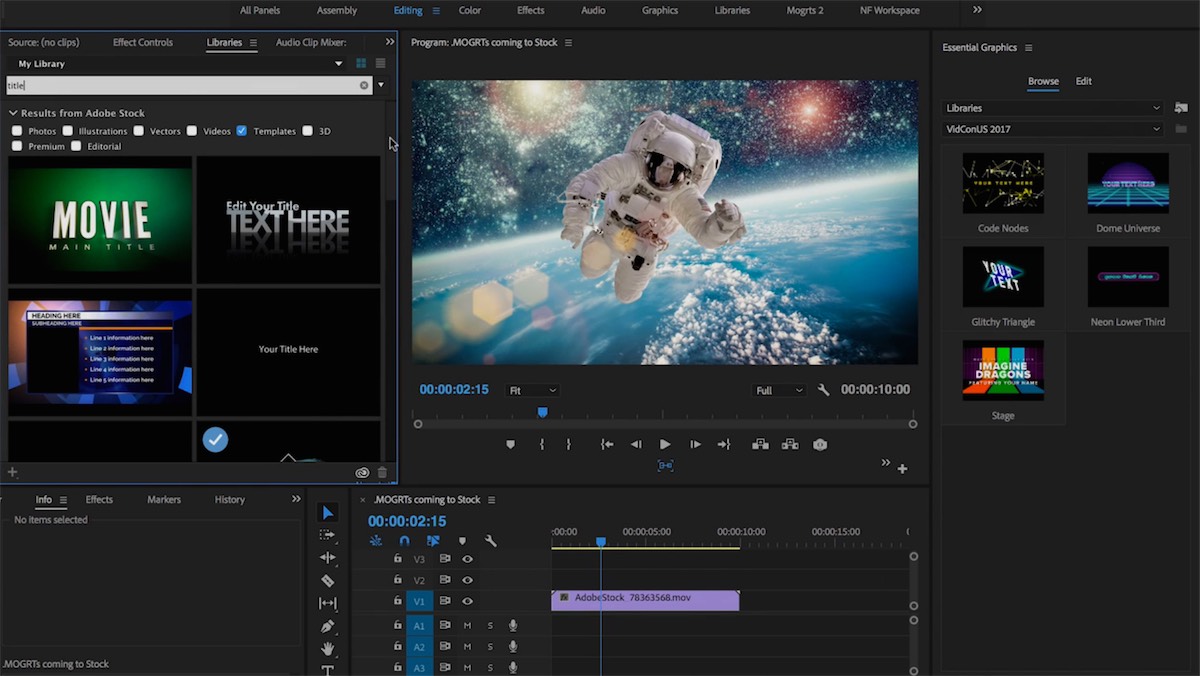Select the Type tool
This screenshot has width=1200, height=676.
pyautogui.click(x=327, y=670)
